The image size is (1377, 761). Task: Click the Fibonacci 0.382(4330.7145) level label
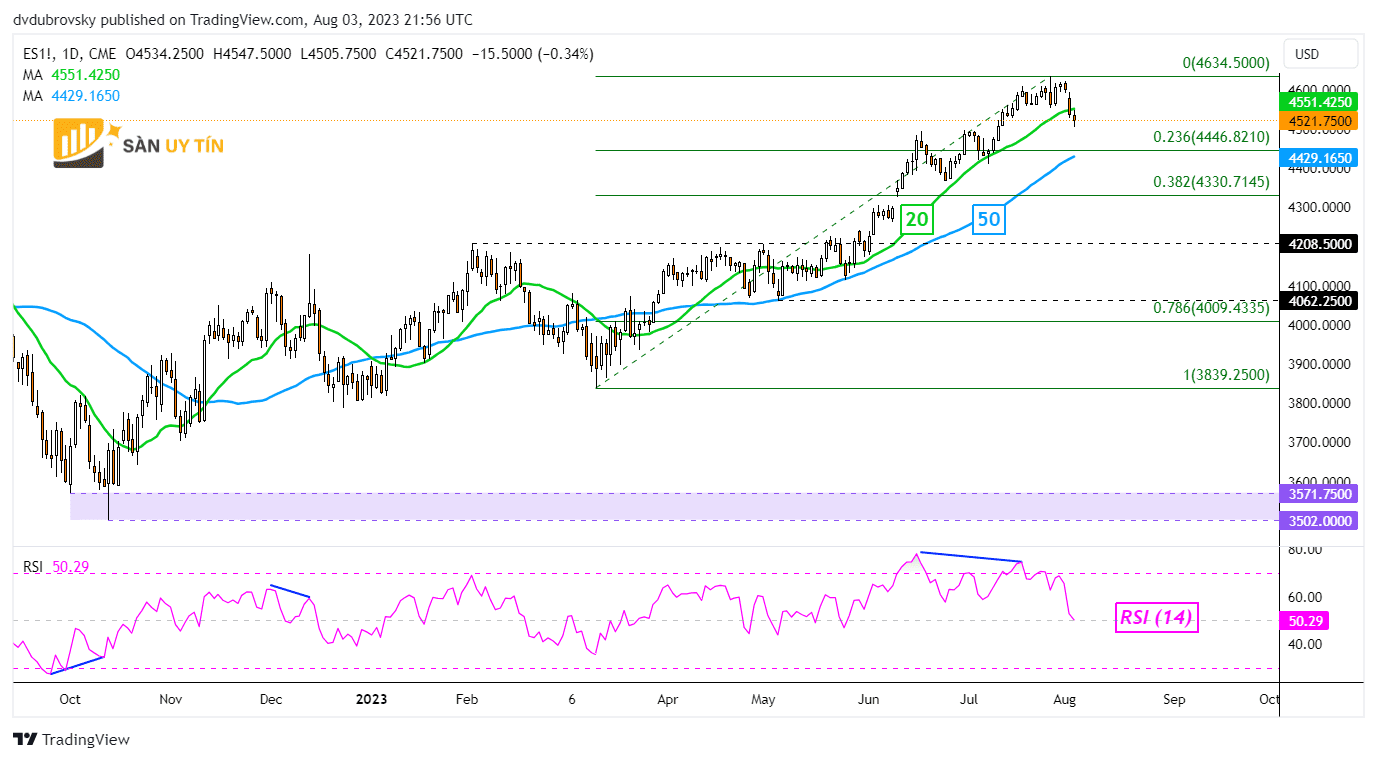point(1209,182)
